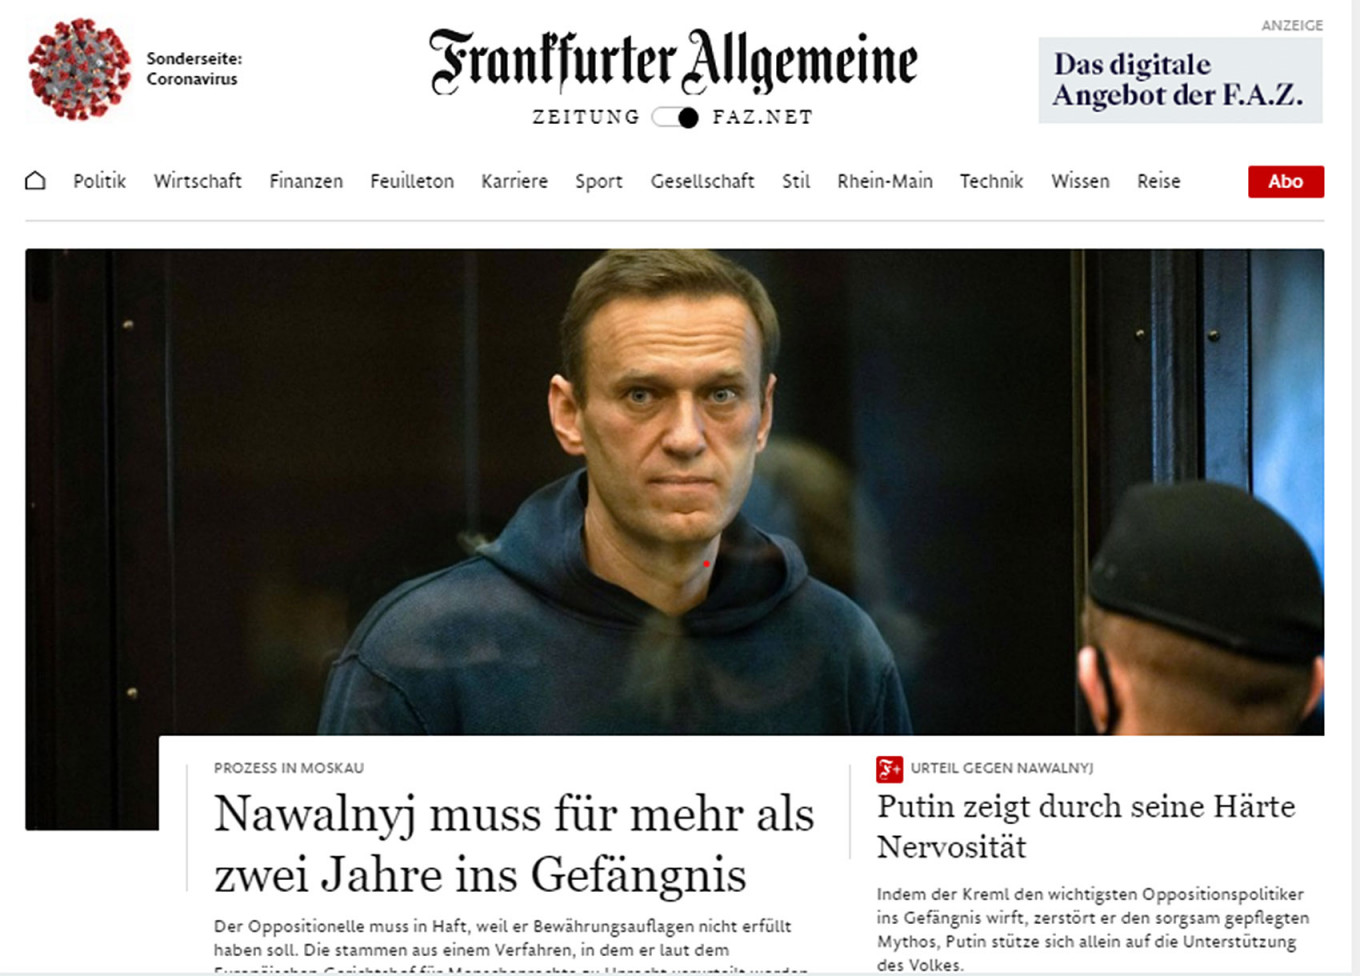The image size is (1360, 976).
Task: Click the red Abo button
Action: (x=1285, y=181)
